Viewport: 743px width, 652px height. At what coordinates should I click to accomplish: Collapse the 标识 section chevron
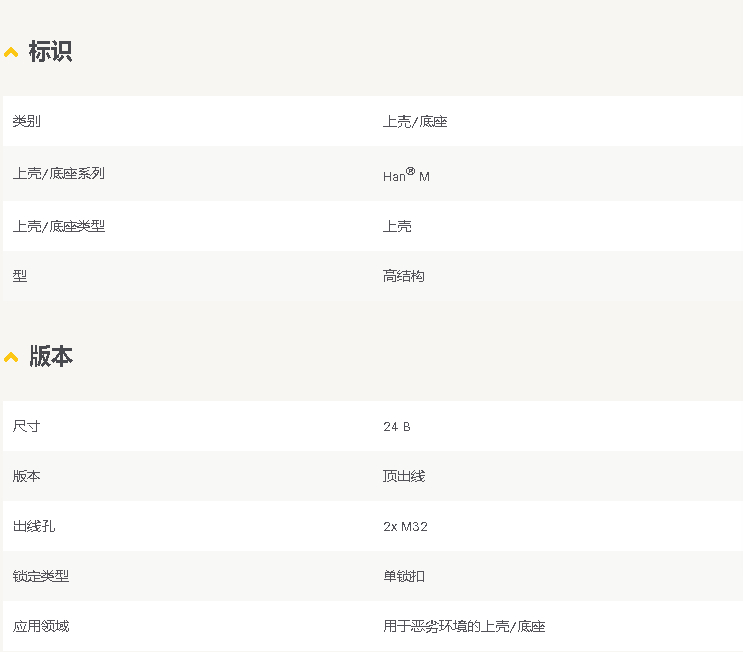point(11,52)
